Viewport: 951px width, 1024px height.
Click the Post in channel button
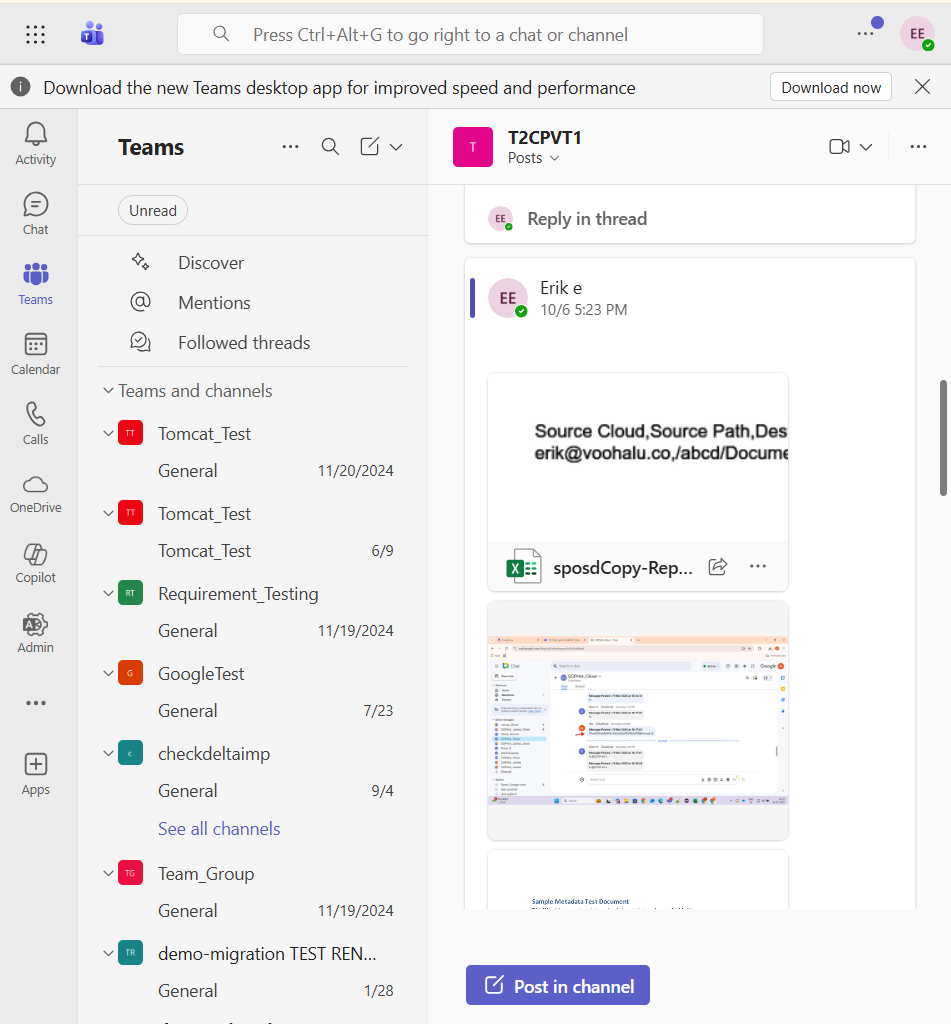[557, 985]
